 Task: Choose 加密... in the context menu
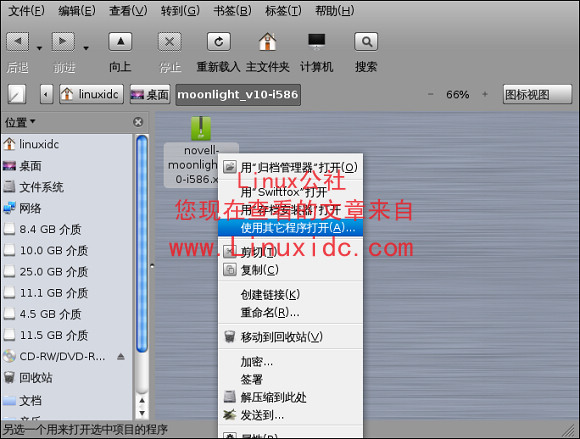[290, 362]
